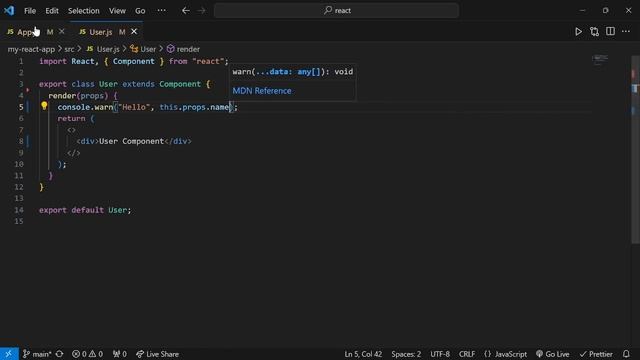Change indentation via Spaces: 2
This screenshot has height=360, width=640.
click(x=406, y=354)
